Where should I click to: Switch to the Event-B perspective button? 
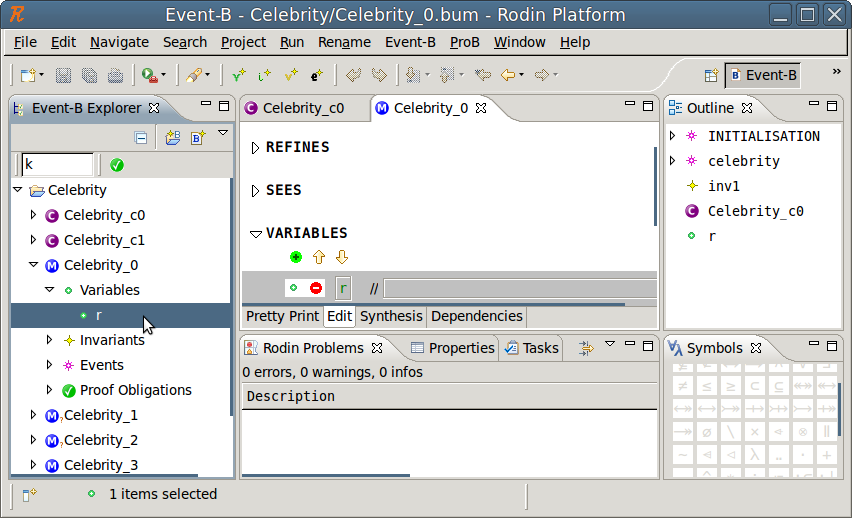[762, 75]
